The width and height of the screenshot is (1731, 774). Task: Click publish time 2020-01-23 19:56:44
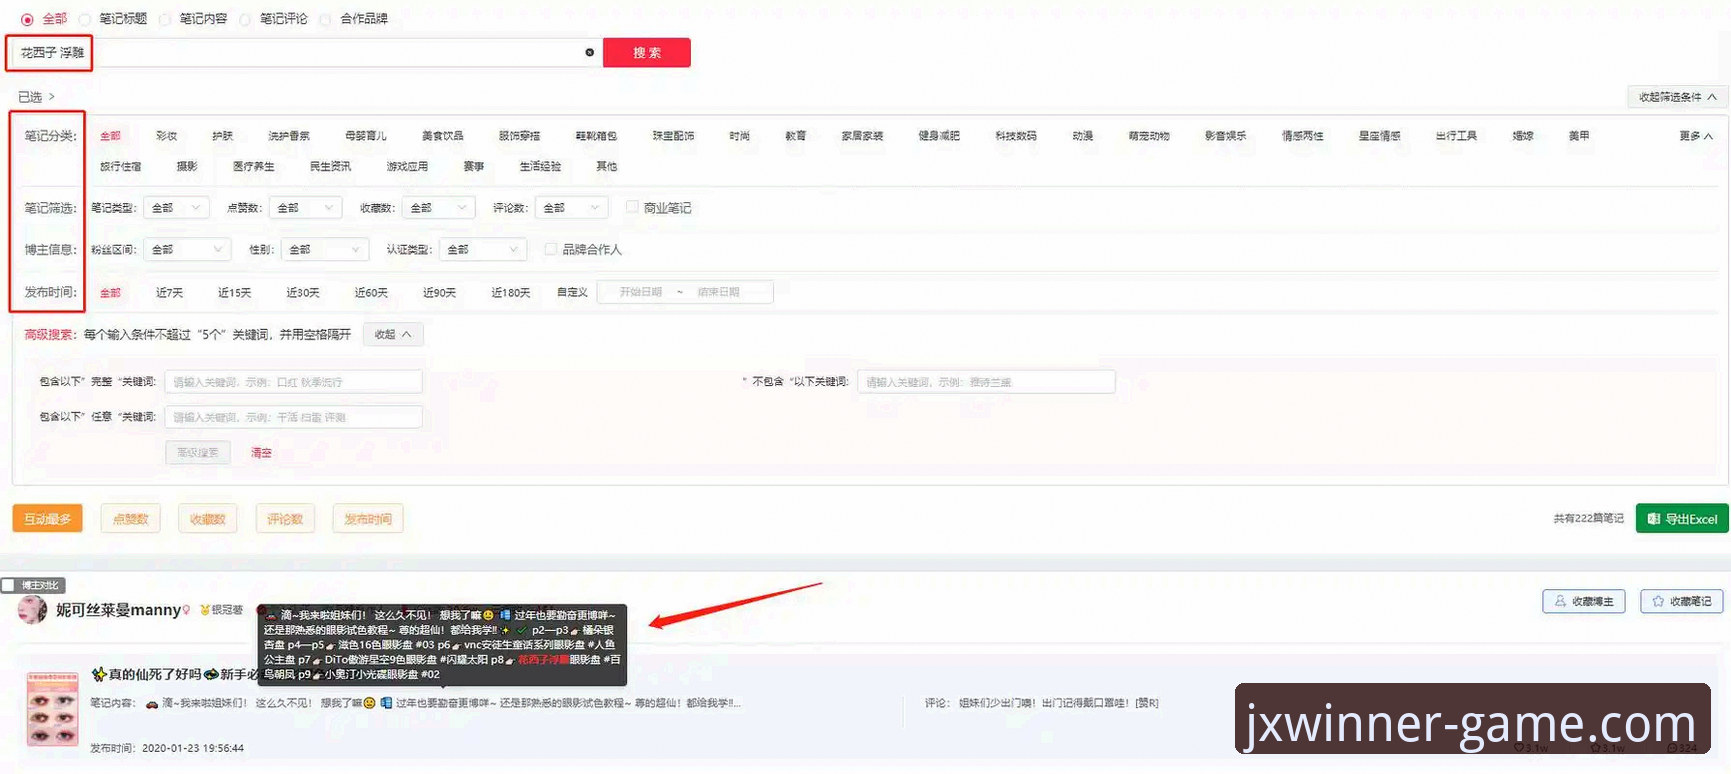193,748
